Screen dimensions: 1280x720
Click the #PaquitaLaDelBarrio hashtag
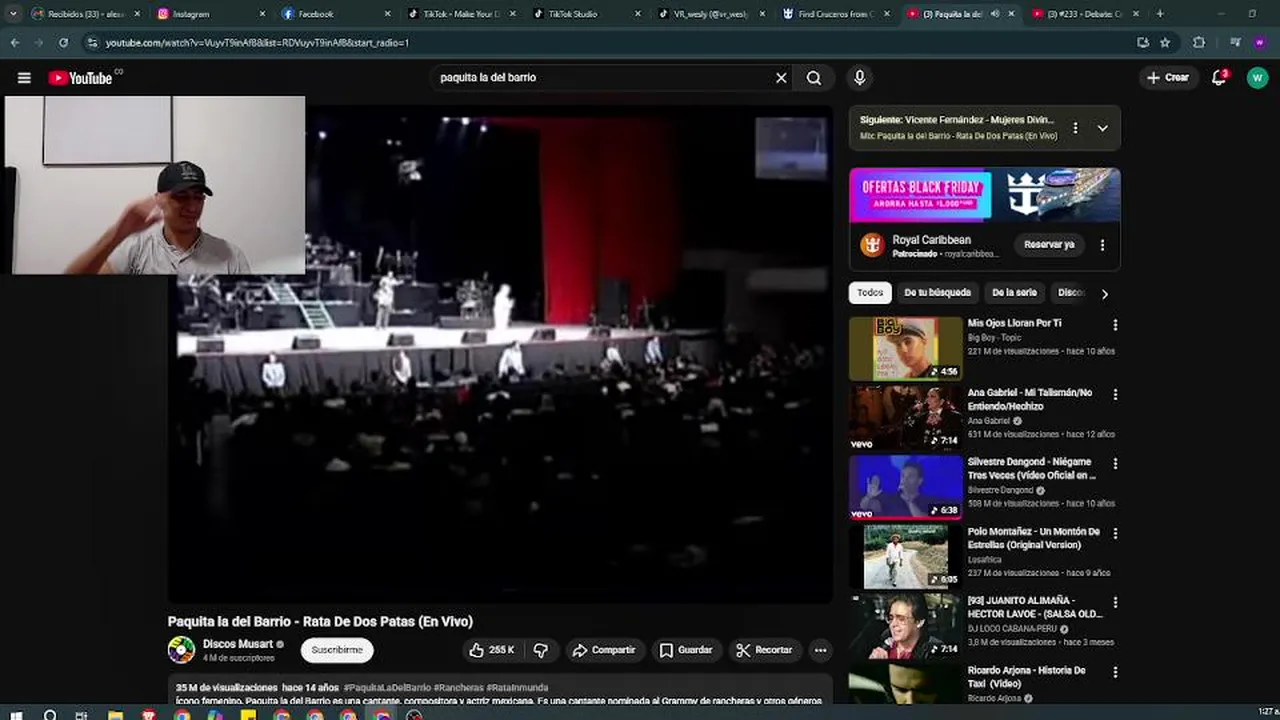click(387, 688)
